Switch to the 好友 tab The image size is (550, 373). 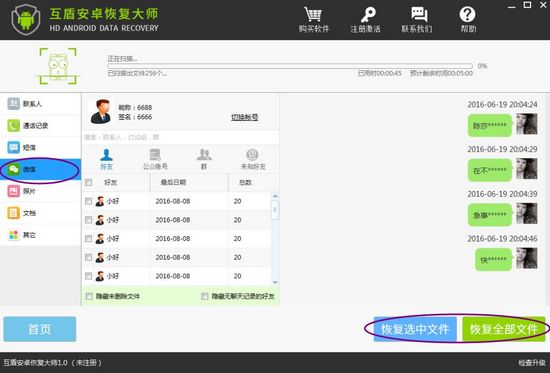[x=106, y=159]
